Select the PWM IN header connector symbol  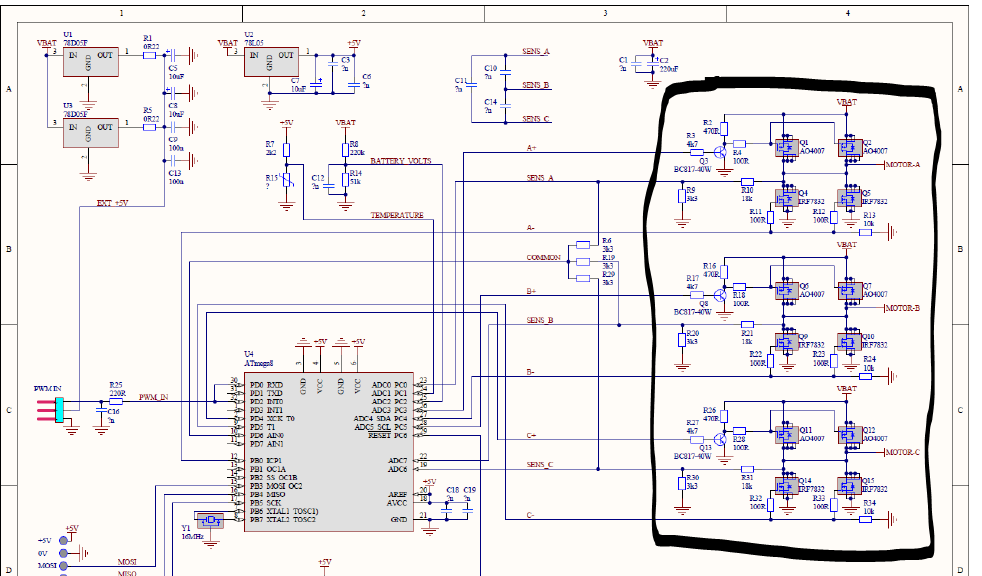(51, 409)
